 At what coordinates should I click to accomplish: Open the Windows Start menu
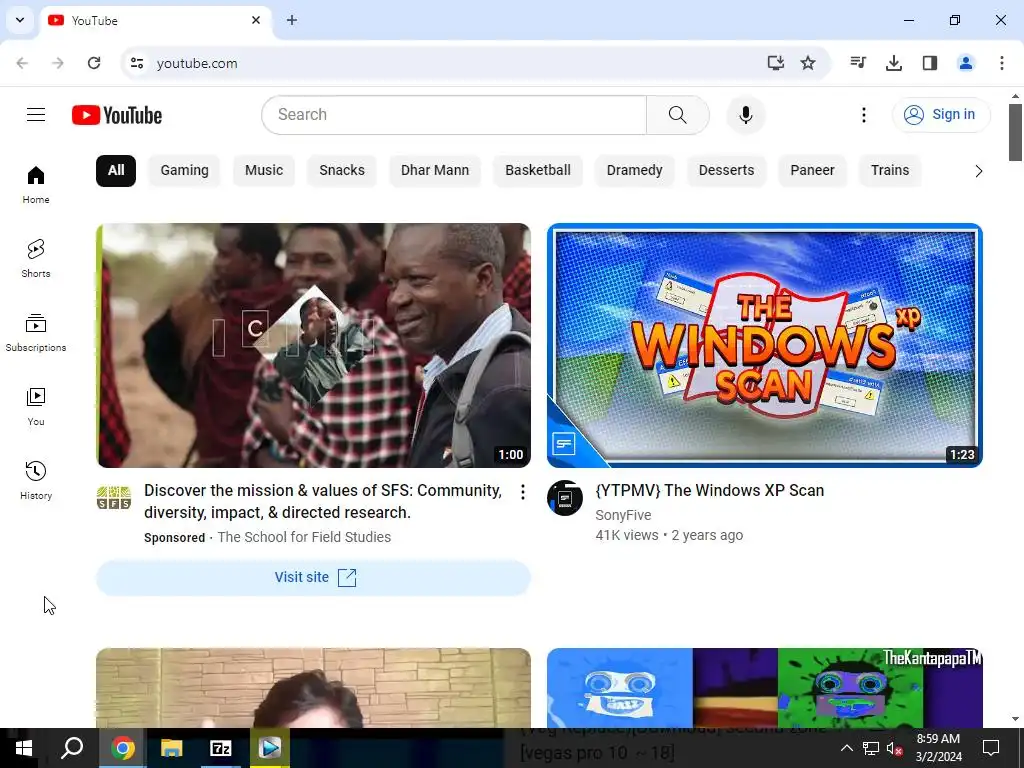[x=24, y=748]
